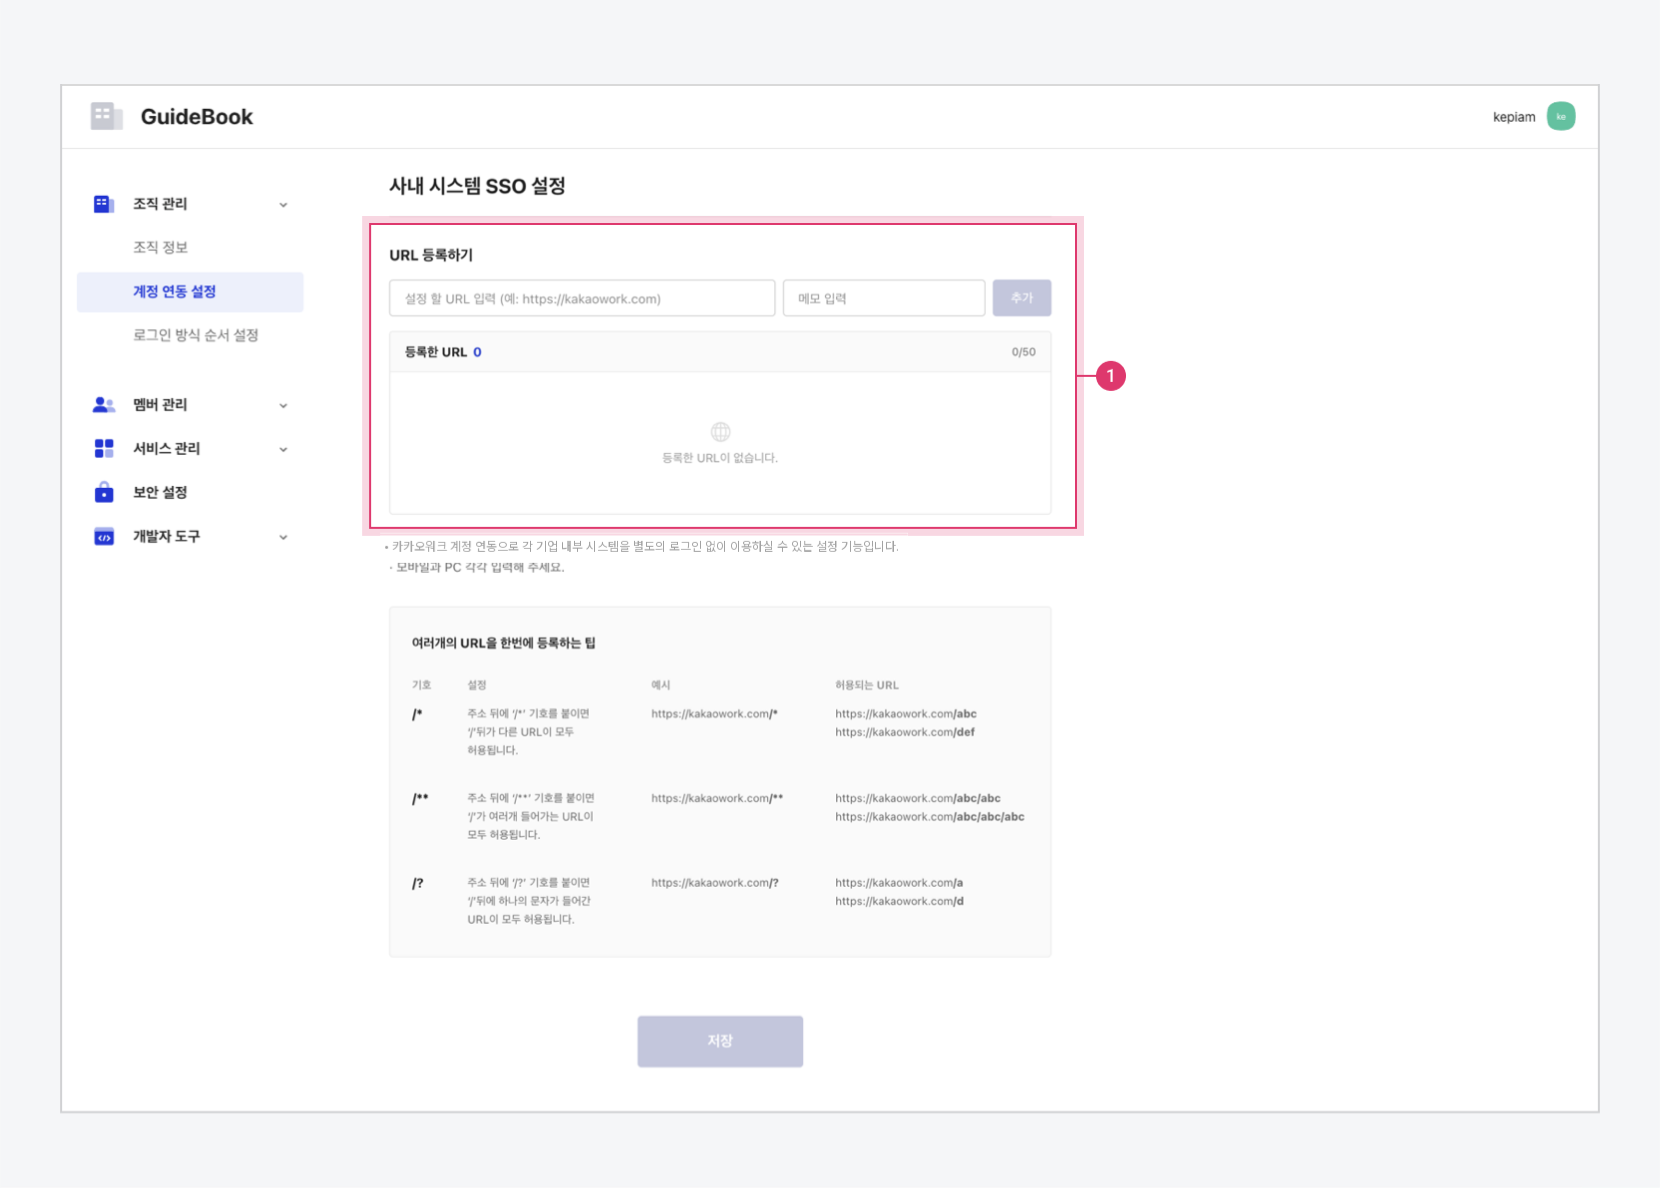The image size is (1660, 1188).
Task: Click example https://kakaowork.com/** text
Action: pyautogui.click(x=717, y=798)
